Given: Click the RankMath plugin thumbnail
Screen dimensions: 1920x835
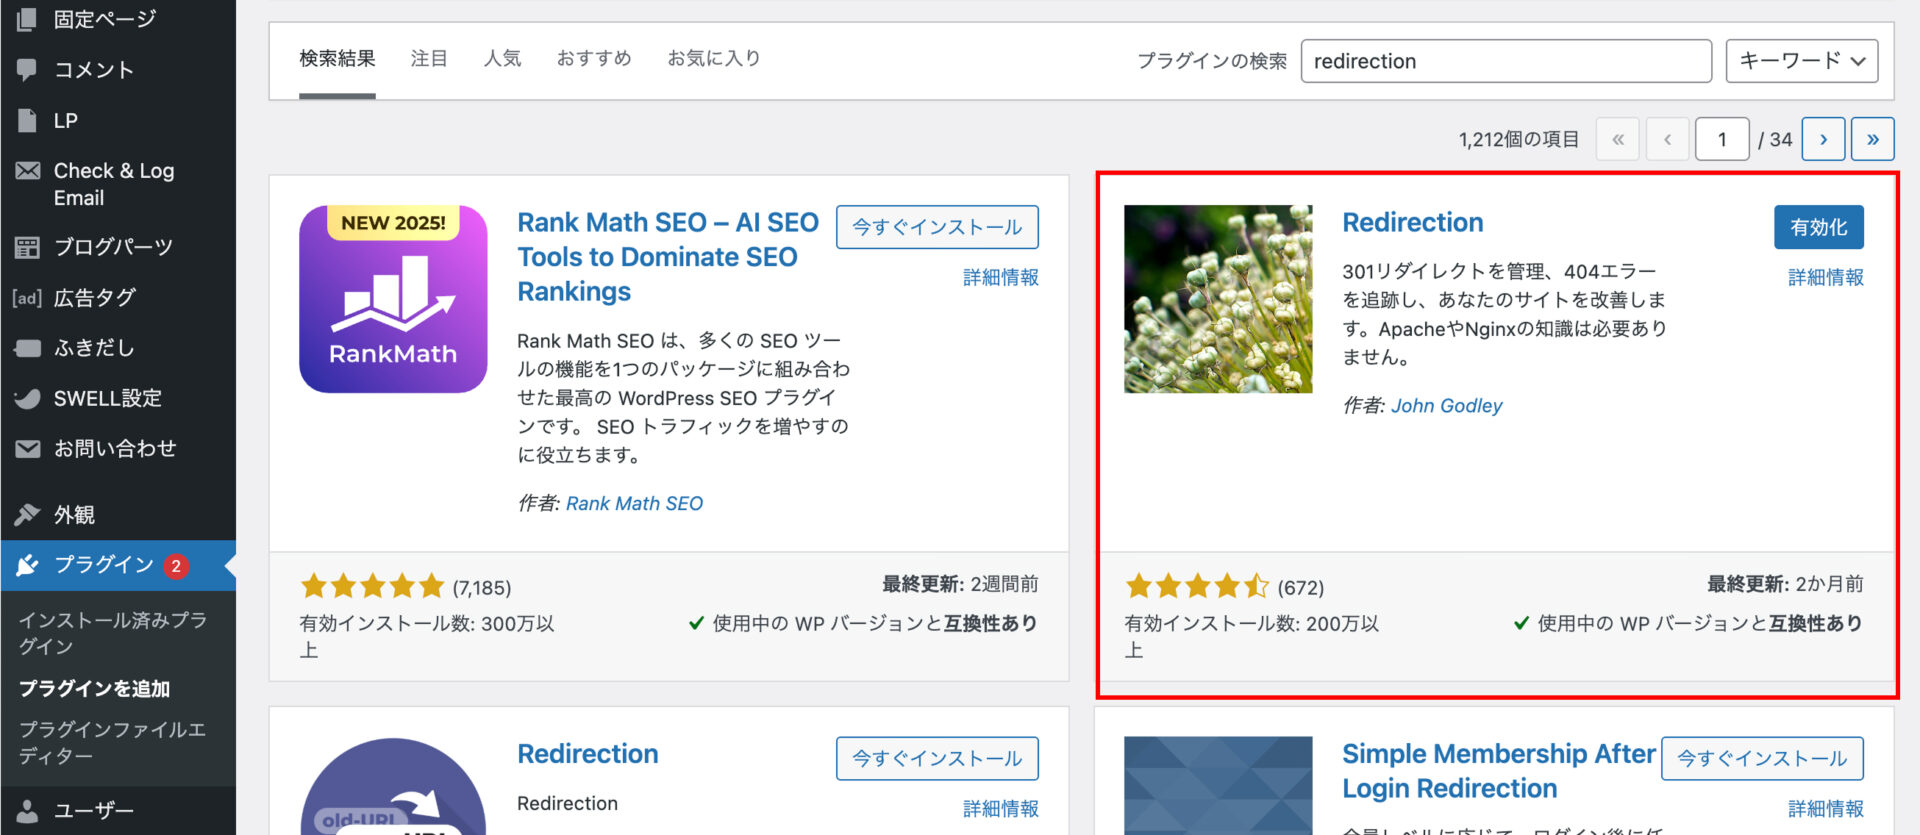Looking at the screenshot, I should click(393, 299).
